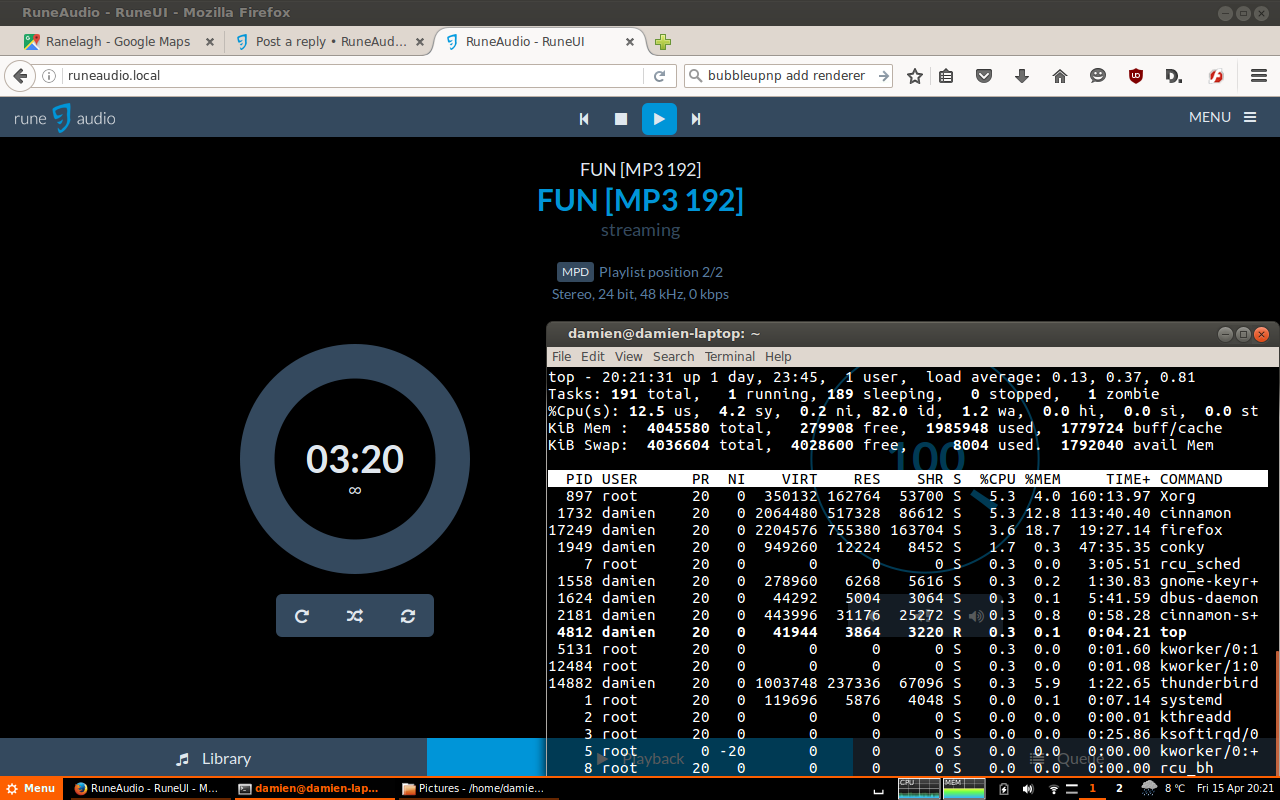Open the Library tab
Screen dimensions: 1280x800
[213, 758]
